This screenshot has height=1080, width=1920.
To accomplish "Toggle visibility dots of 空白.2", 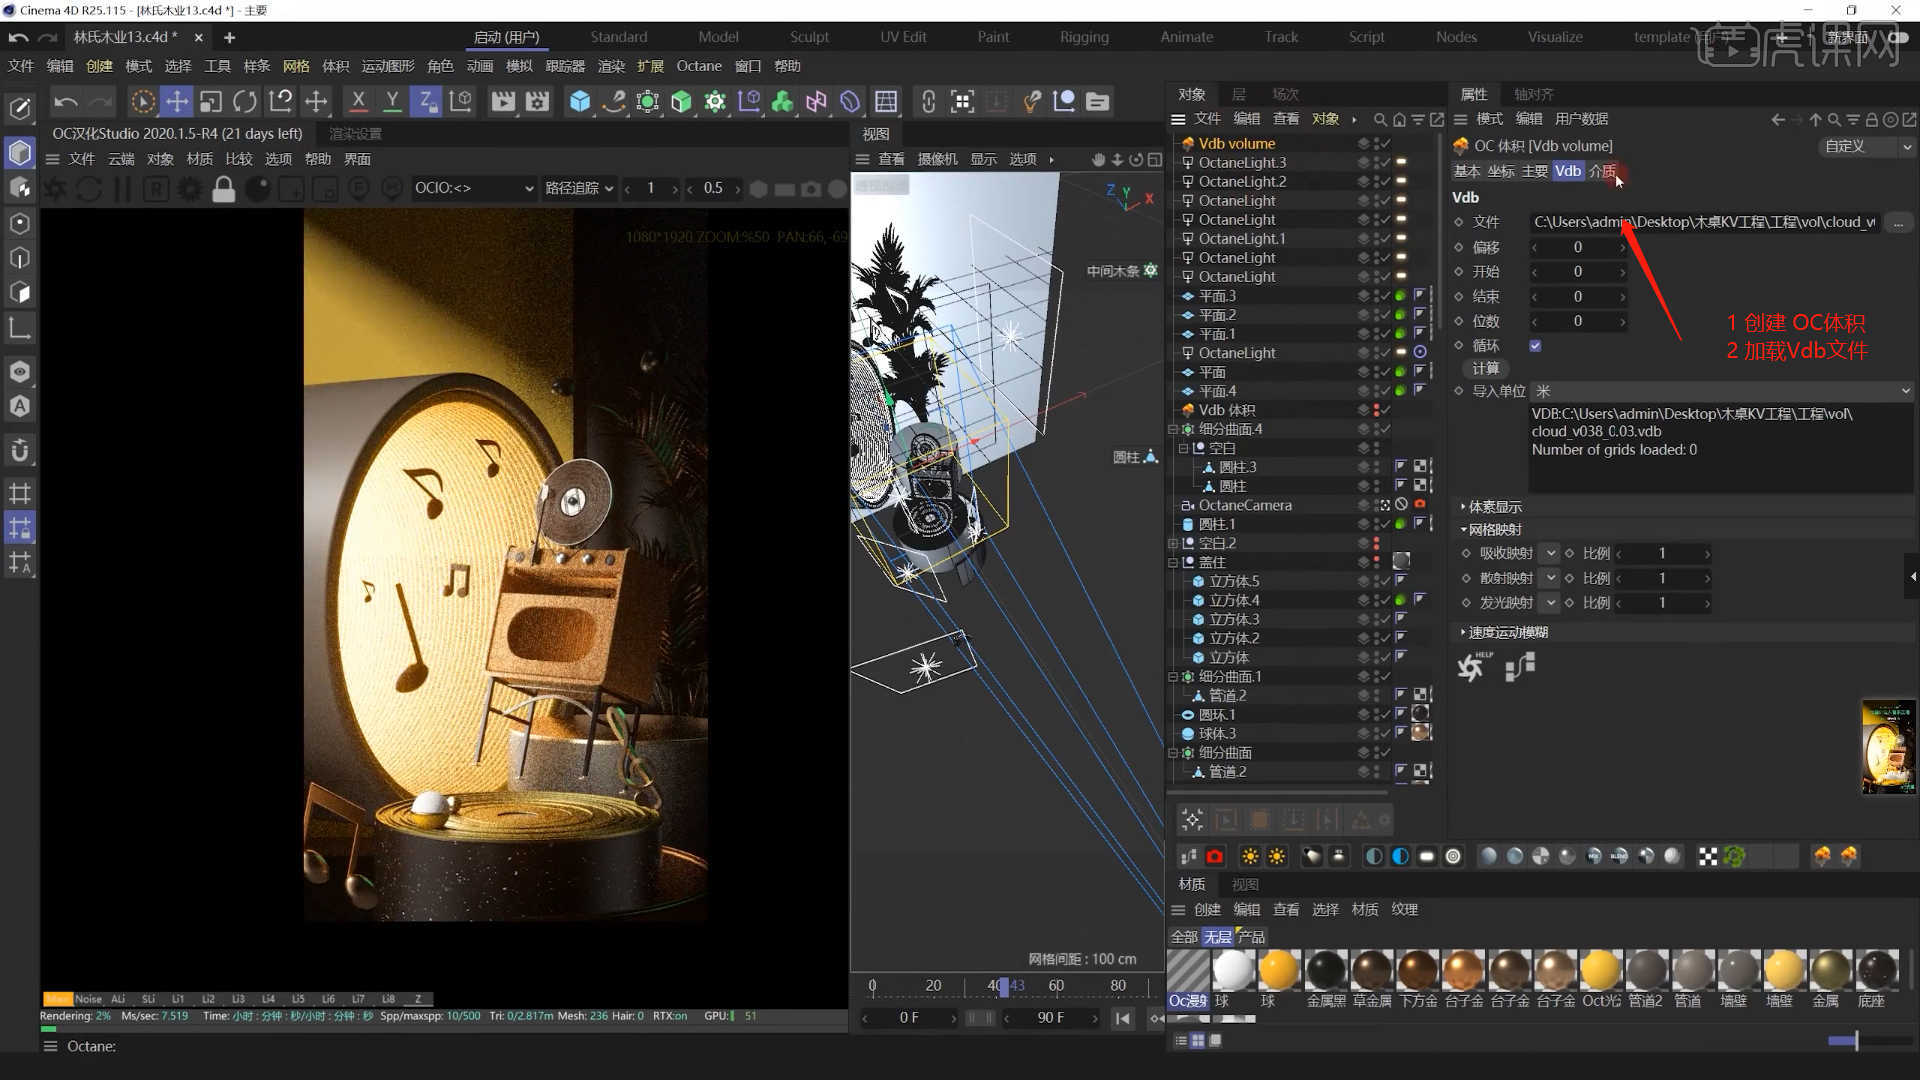I will pos(1376,543).
